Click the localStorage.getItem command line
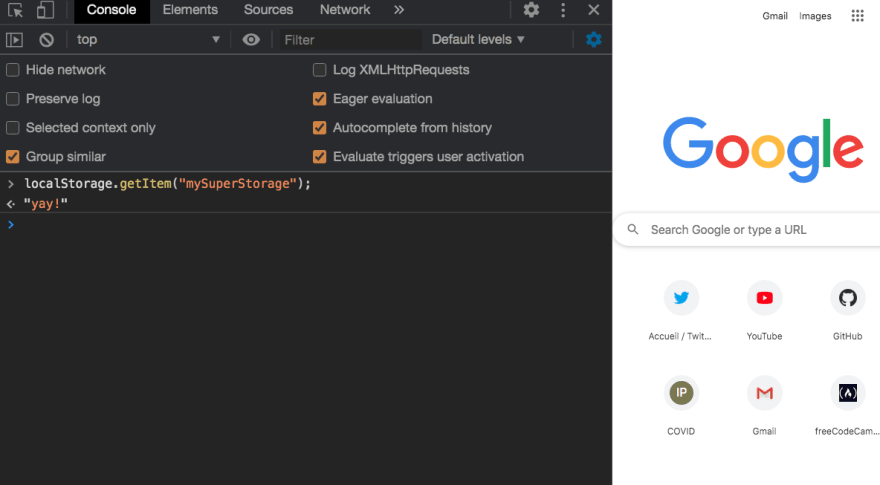The height and width of the screenshot is (485, 880). click(x=167, y=184)
